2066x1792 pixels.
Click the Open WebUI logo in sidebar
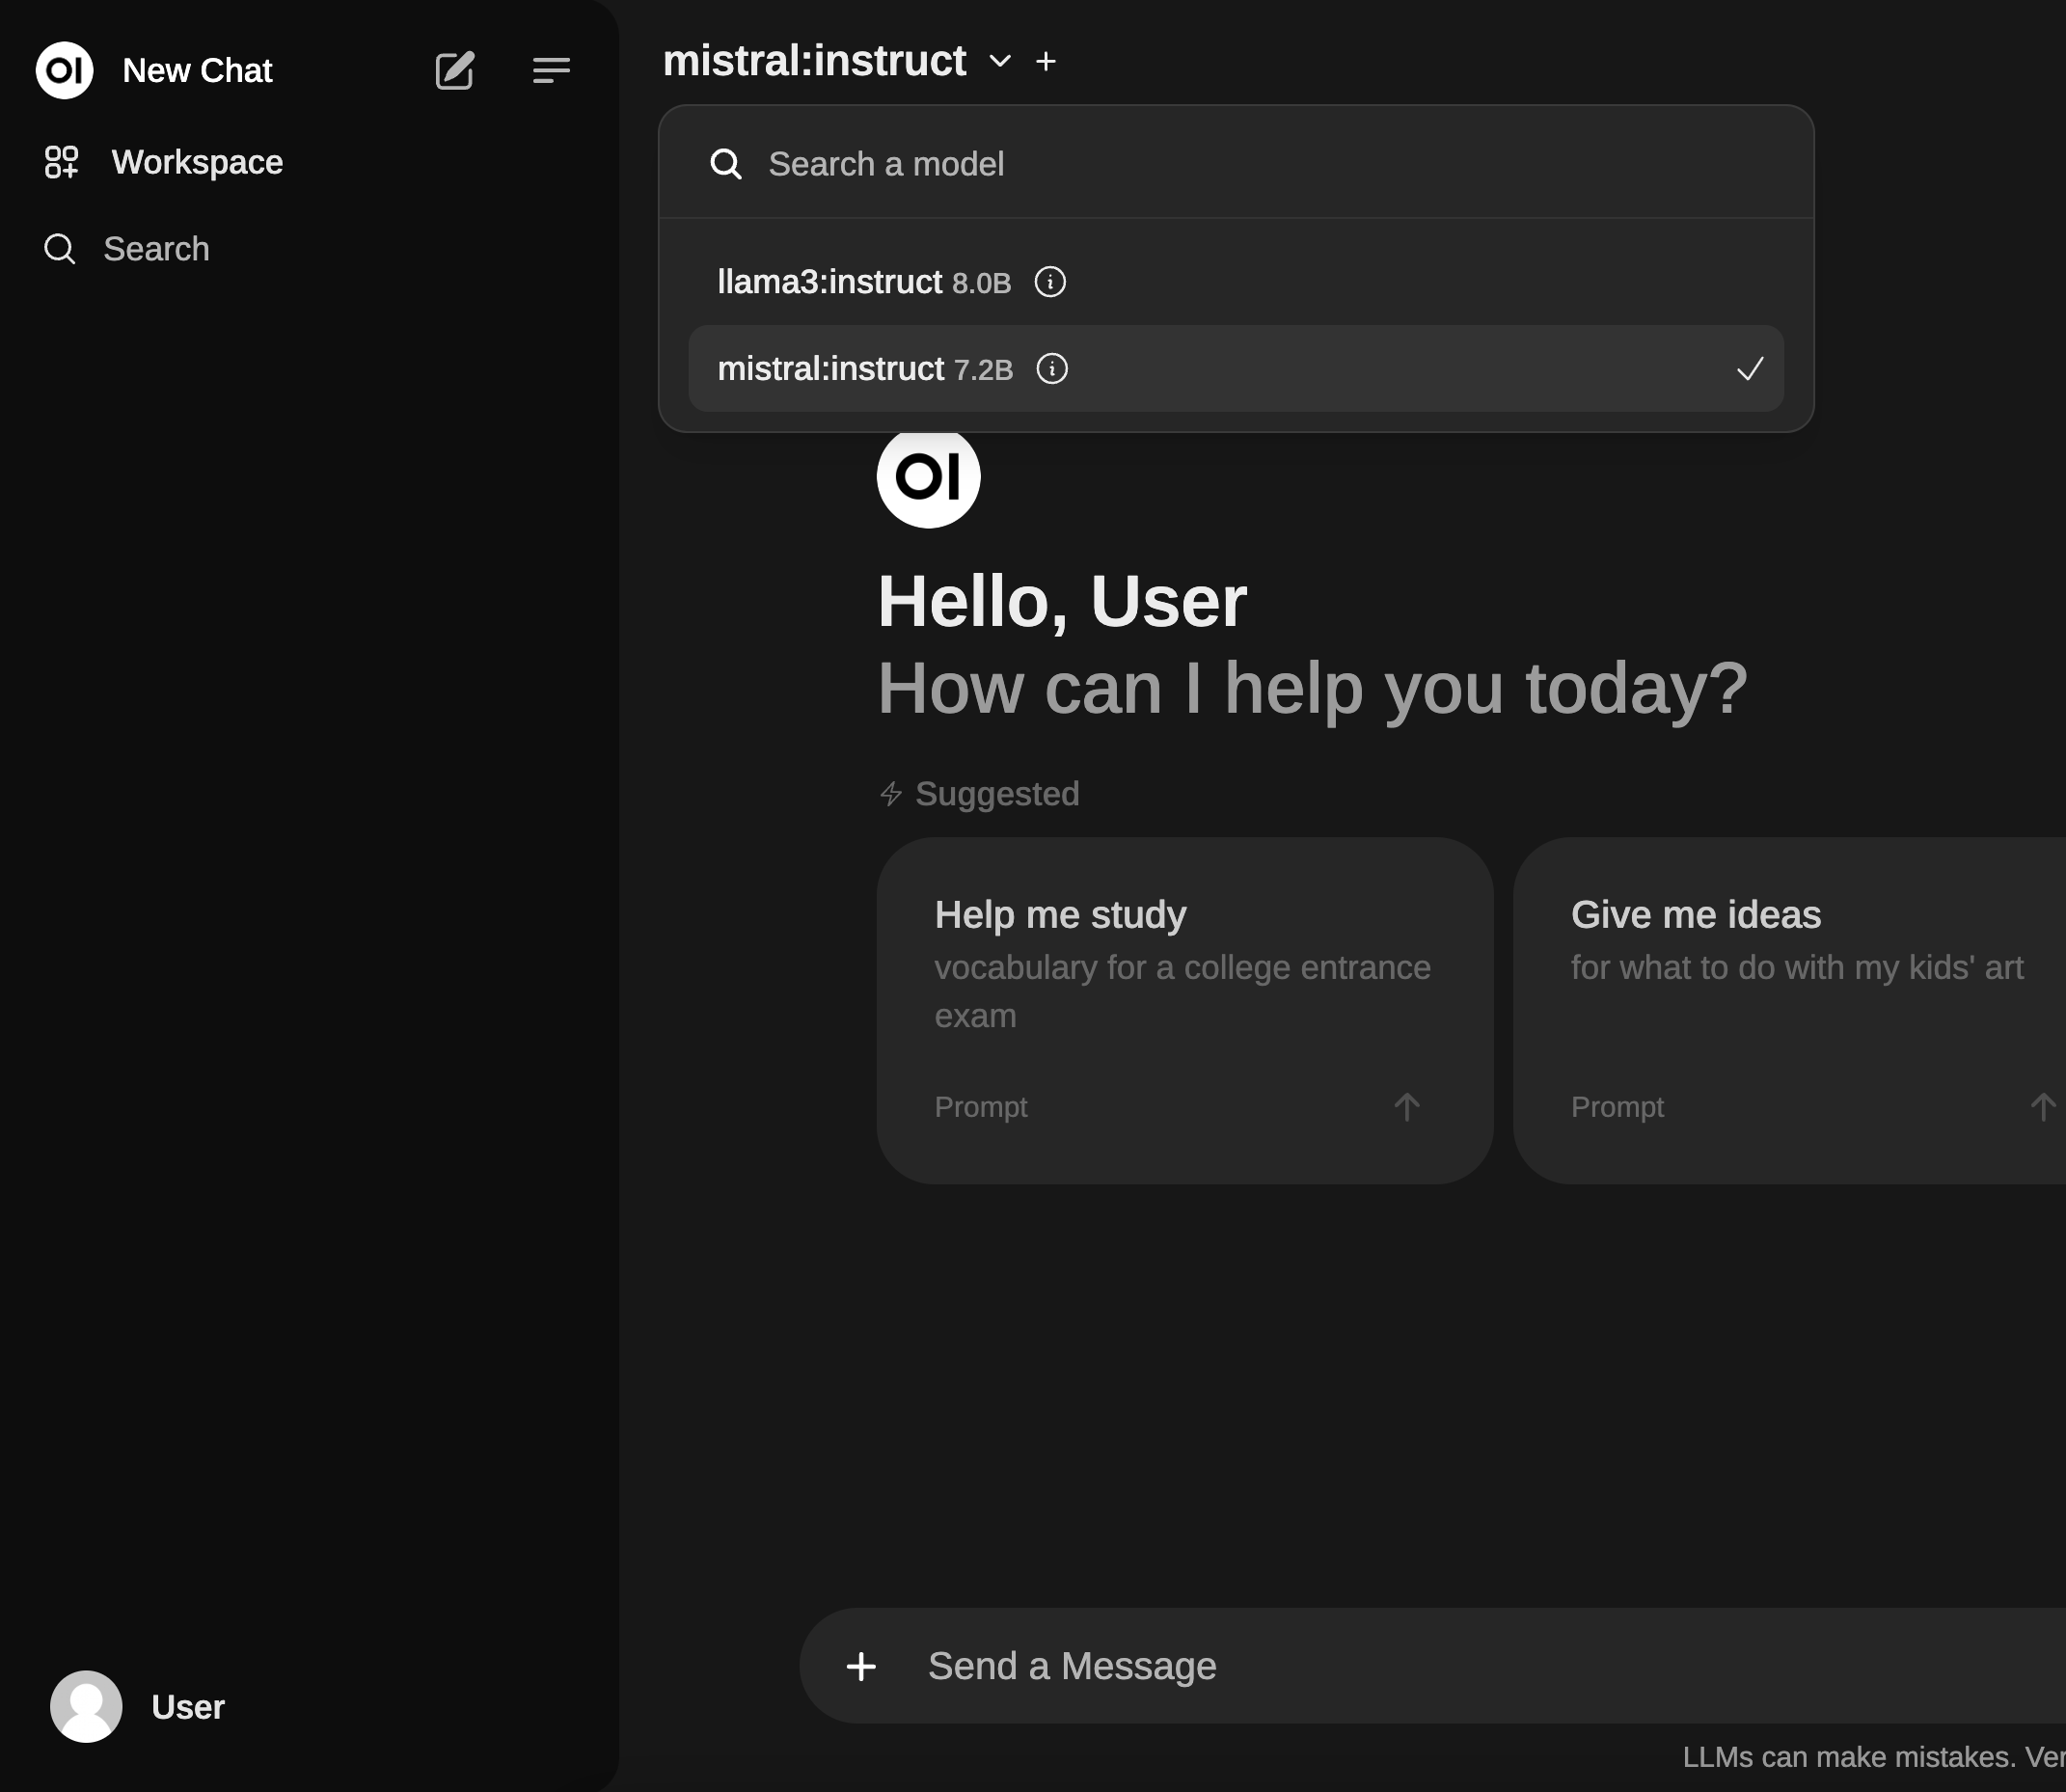pyautogui.click(x=64, y=70)
